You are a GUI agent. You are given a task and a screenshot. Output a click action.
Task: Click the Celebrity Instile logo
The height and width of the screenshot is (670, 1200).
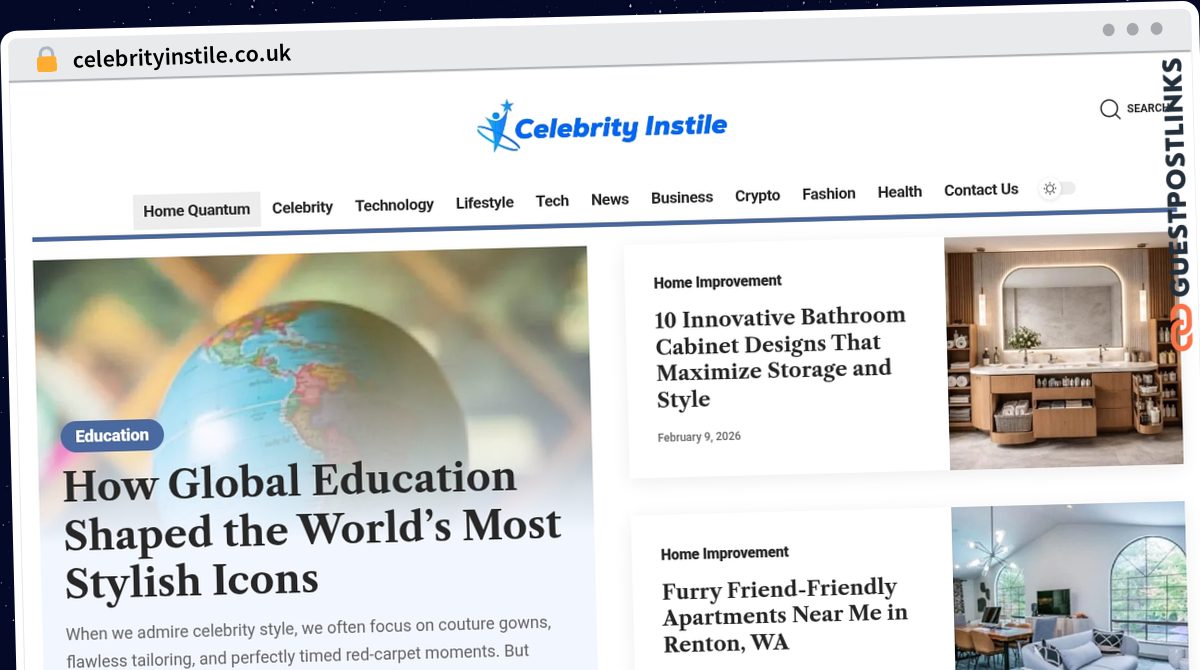pyautogui.click(x=602, y=126)
